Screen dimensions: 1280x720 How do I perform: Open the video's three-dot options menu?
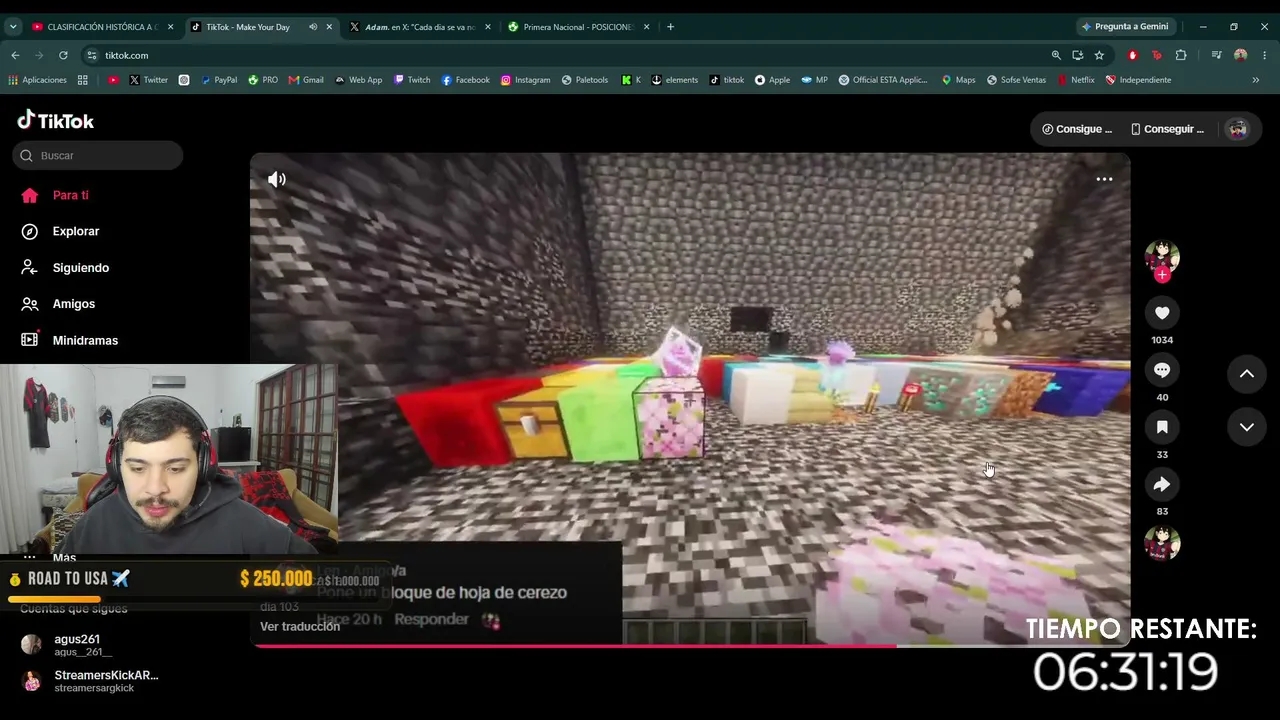(x=1104, y=179)
